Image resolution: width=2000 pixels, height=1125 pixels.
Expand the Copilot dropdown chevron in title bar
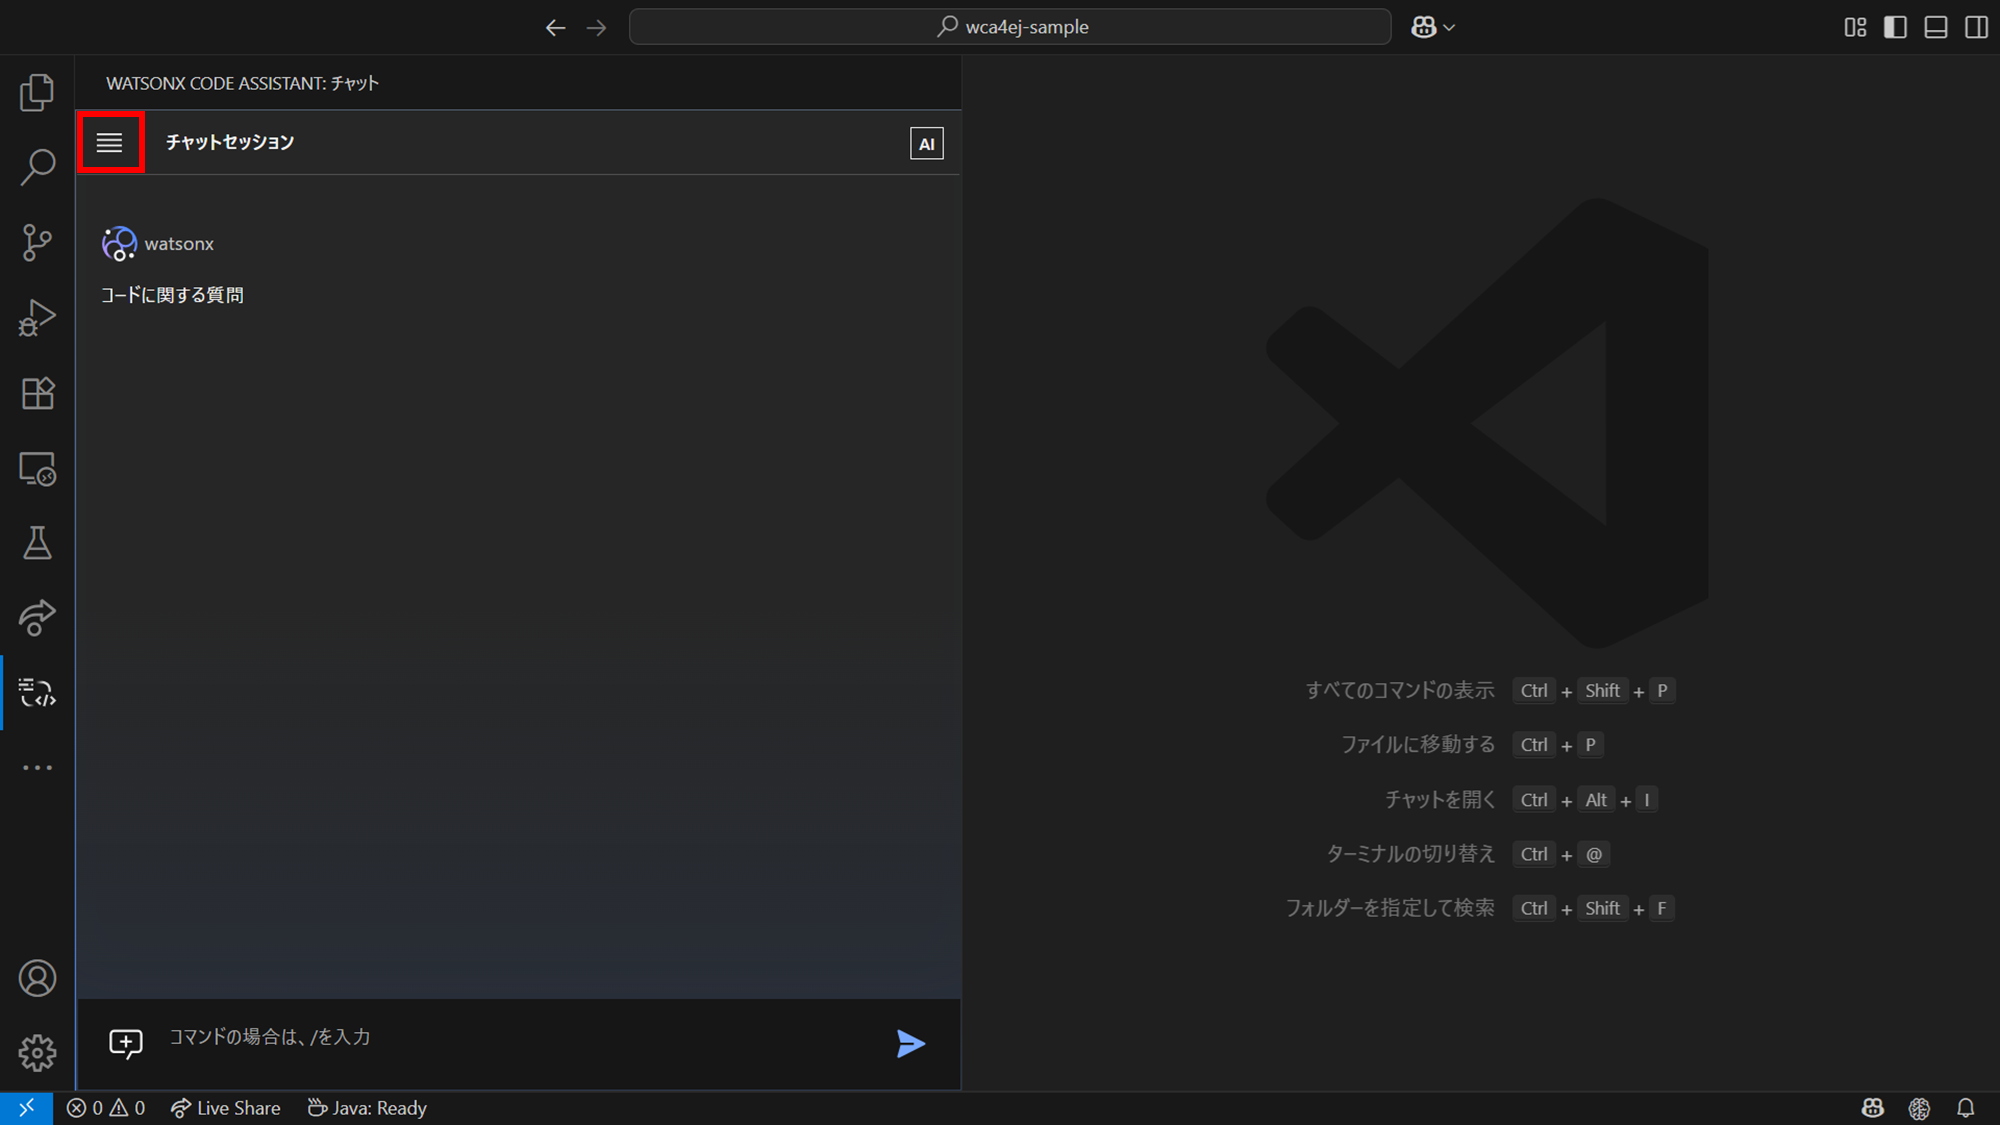point(1449,28)
